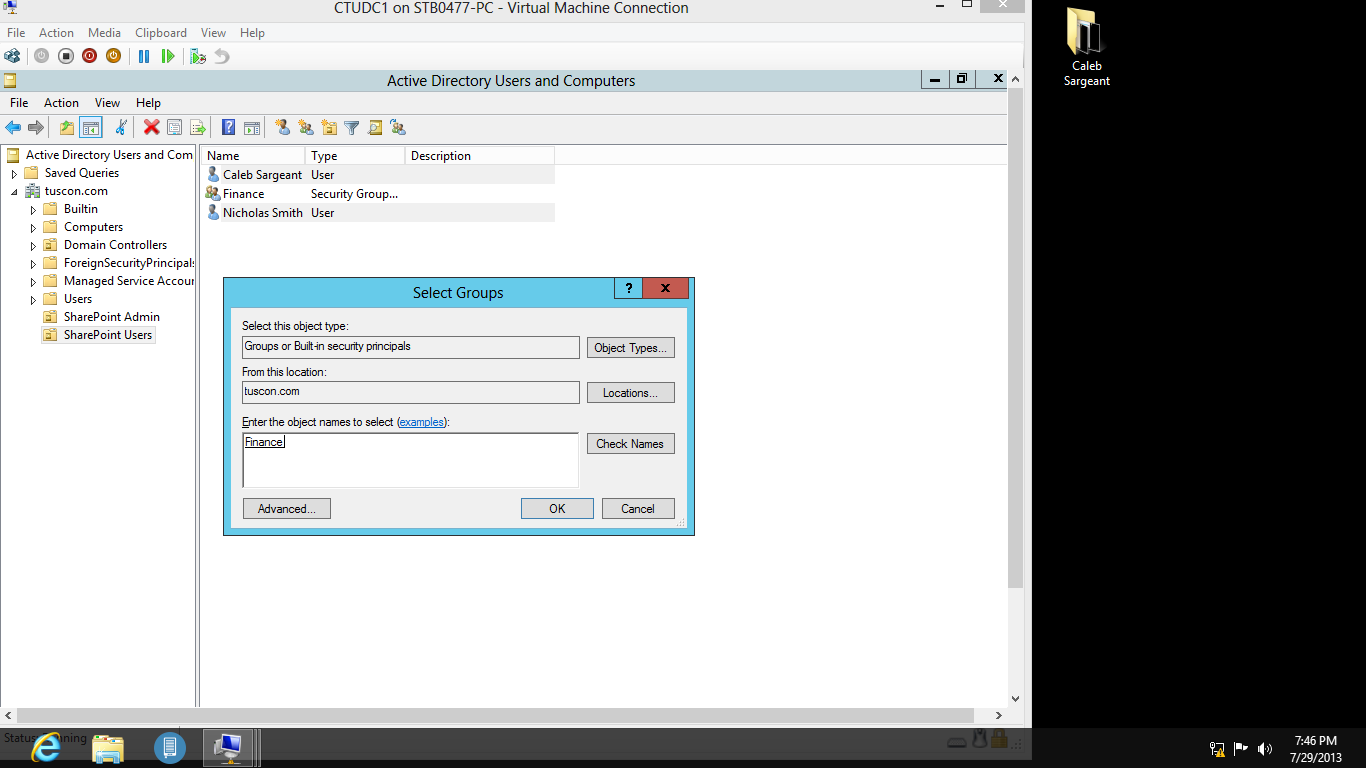
Task: Toggle the Show/Hide Console Tree icon
Action: (91, 127)
